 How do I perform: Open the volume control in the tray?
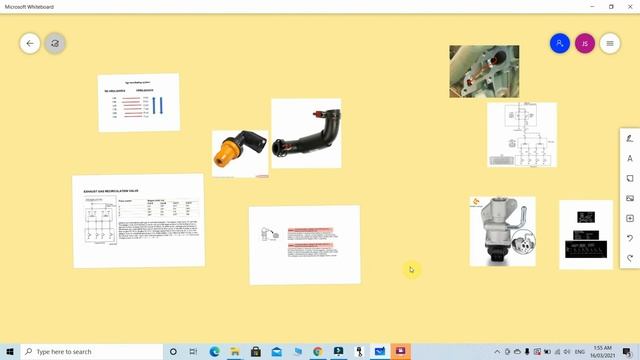pyautogui.click(x=567, y=351)
